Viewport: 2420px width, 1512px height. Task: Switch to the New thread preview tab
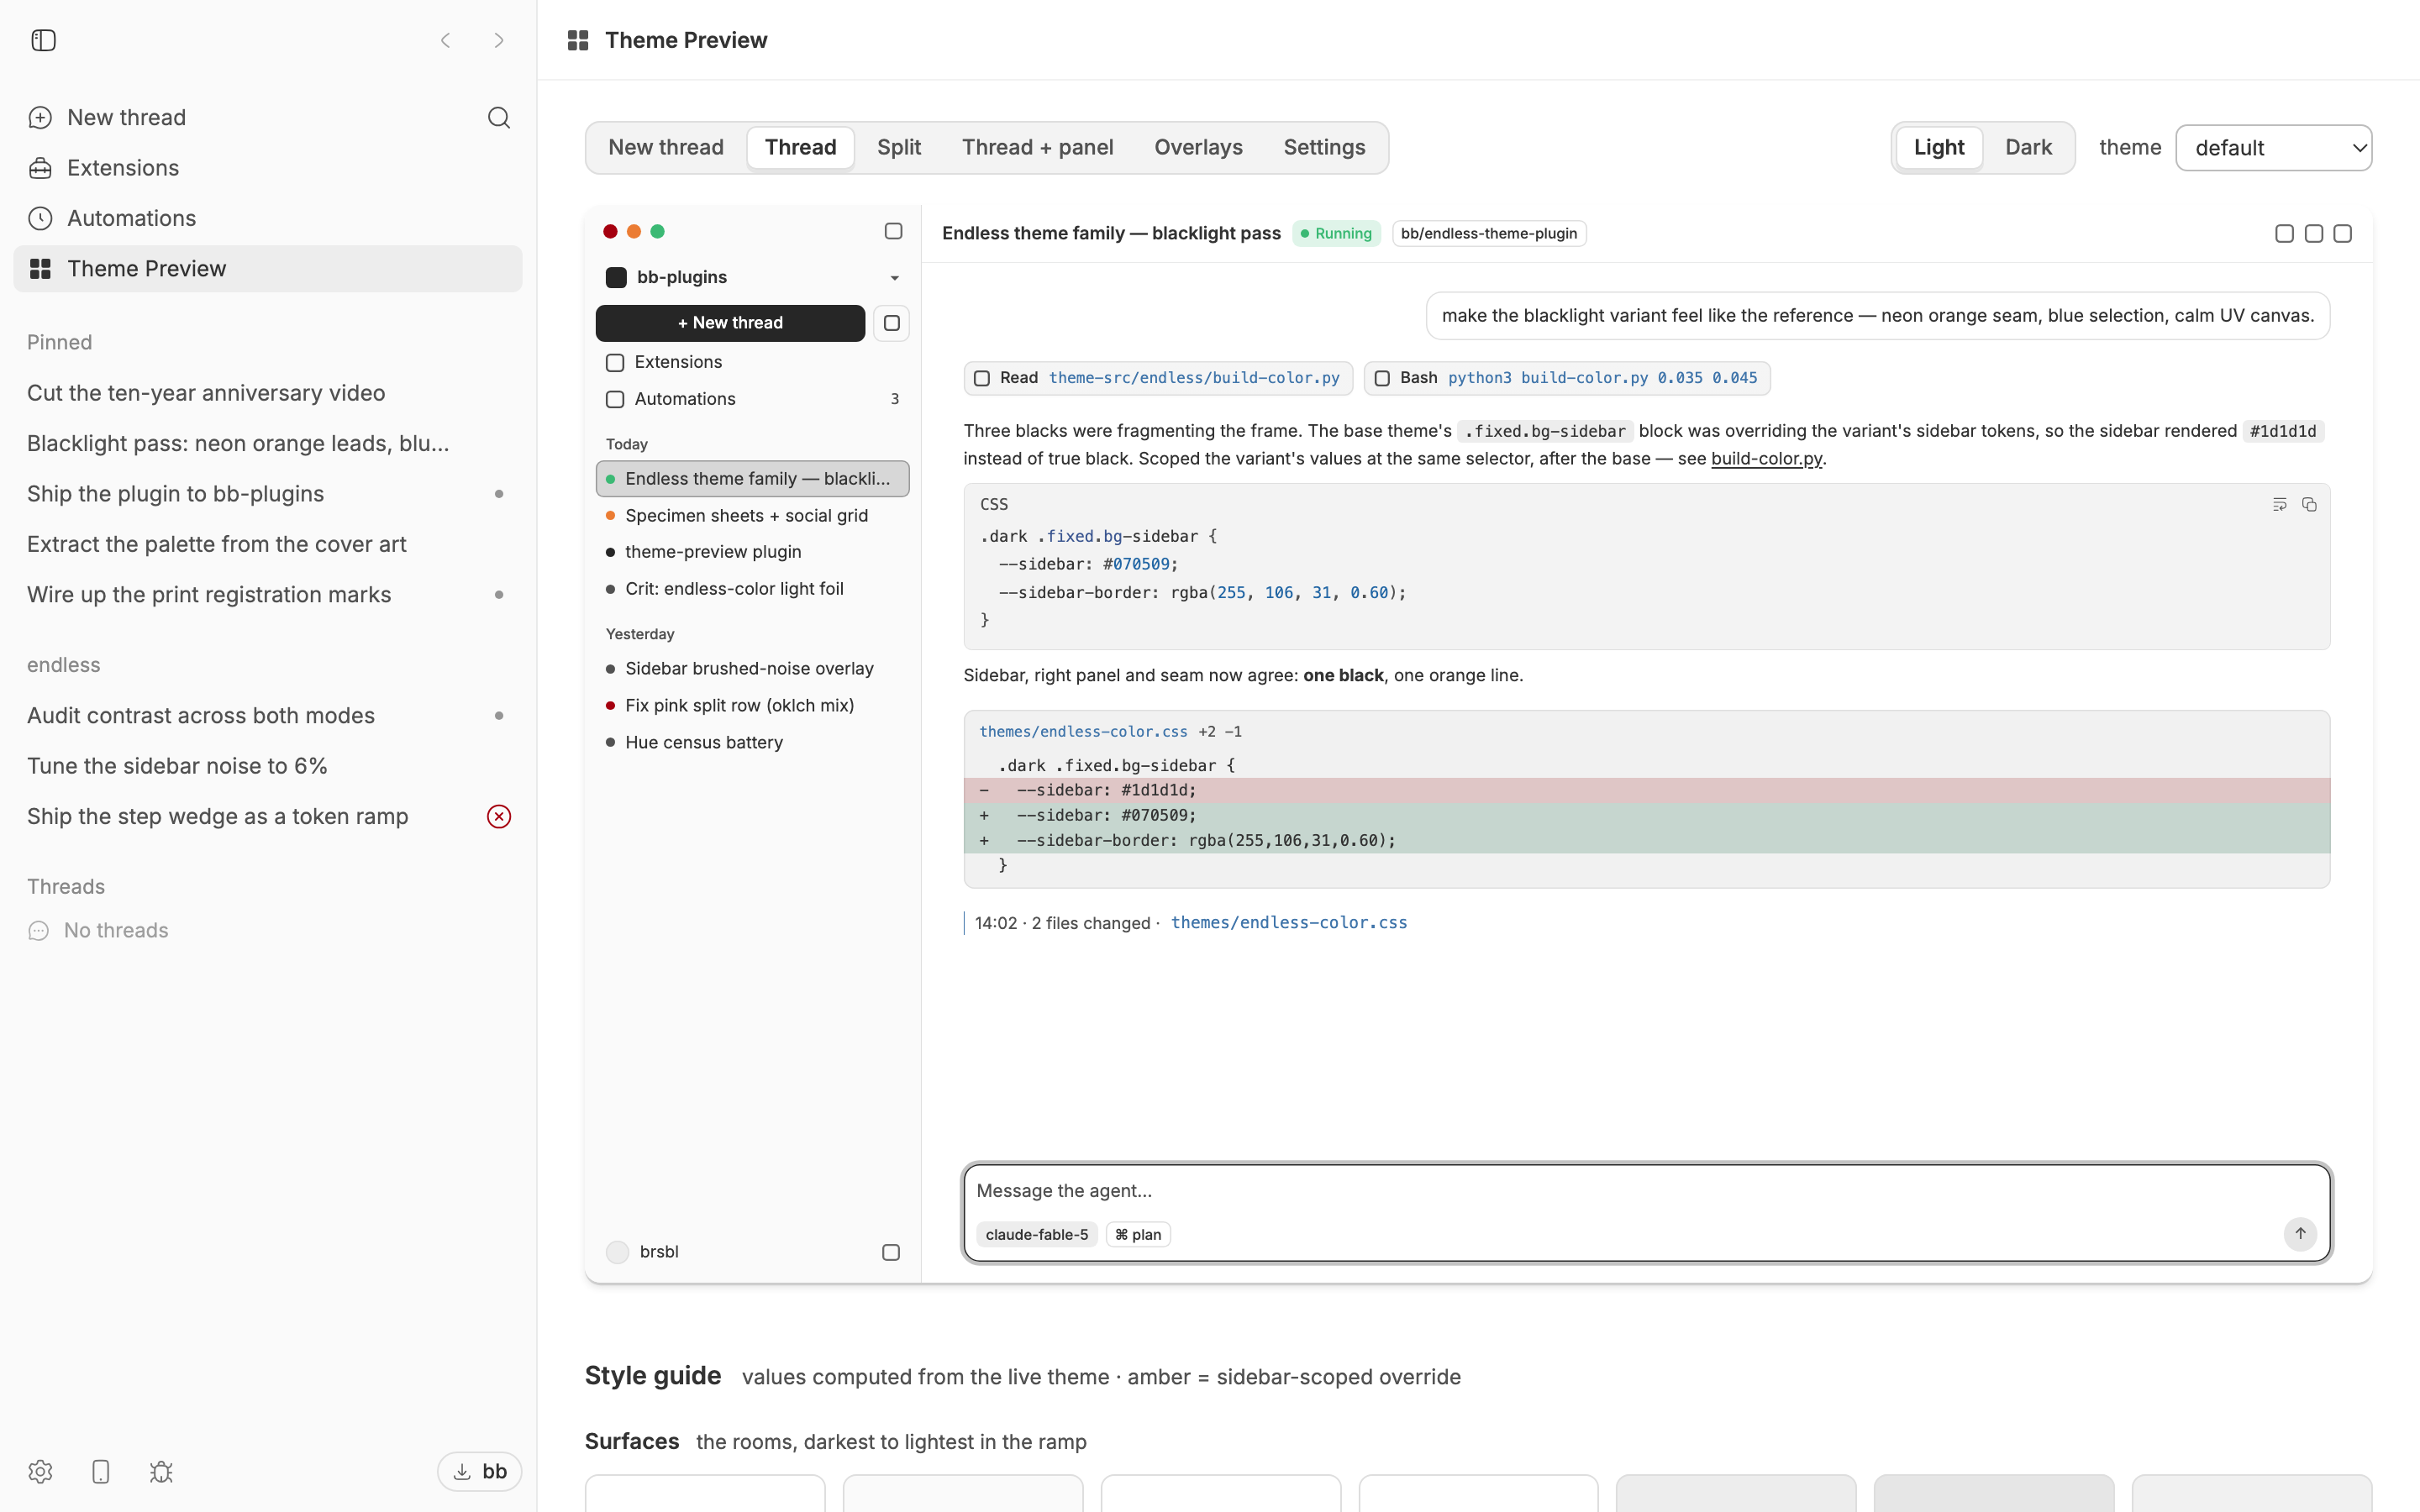(666, 147)
